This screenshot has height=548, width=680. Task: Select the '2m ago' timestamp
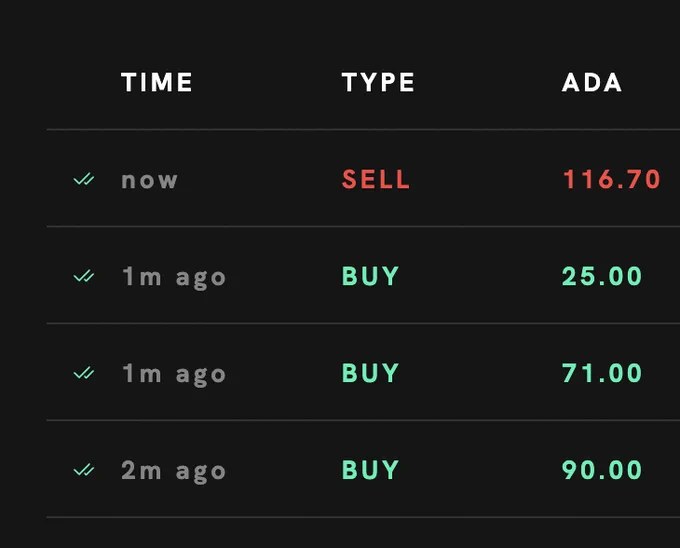click(x=173, y=471)
